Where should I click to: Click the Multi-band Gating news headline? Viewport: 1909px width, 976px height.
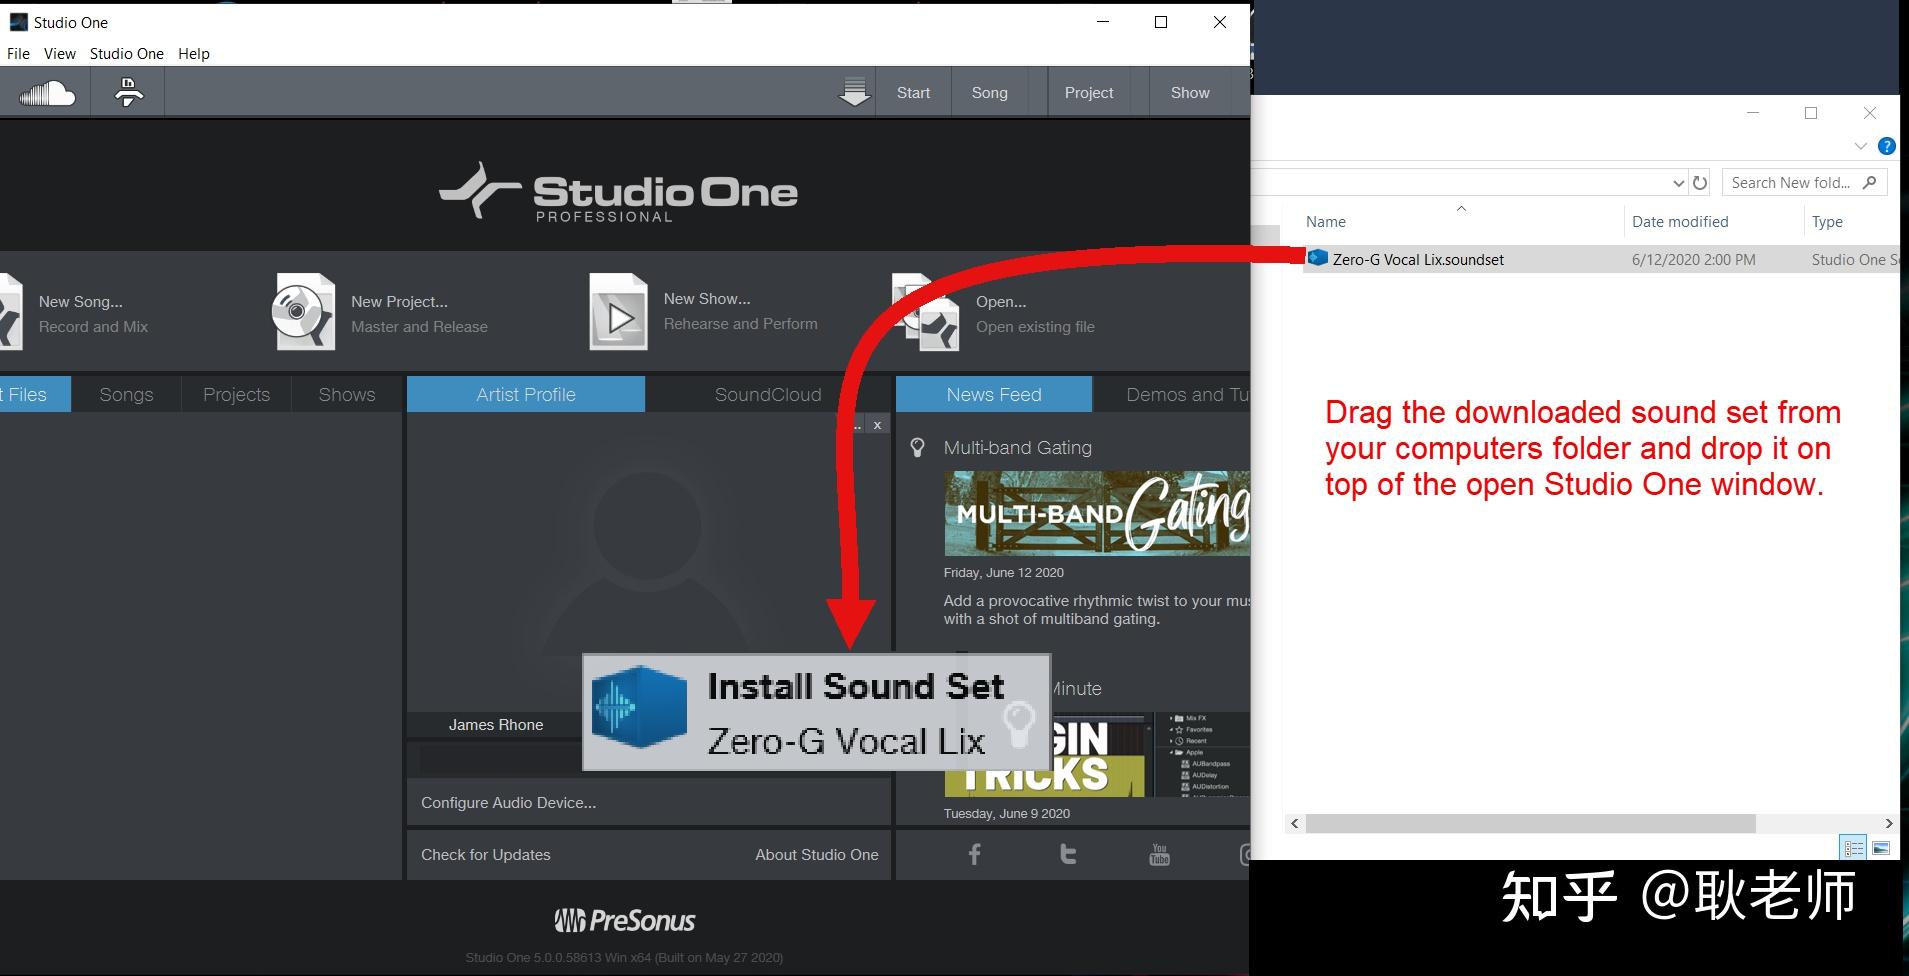[x=1017, y=448]
